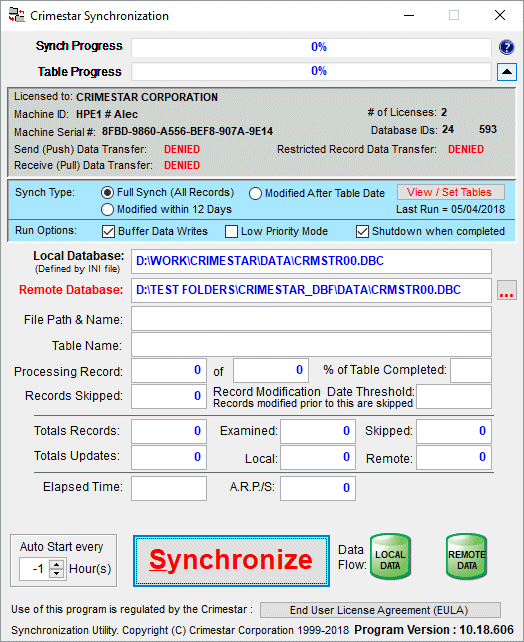Open help via blue question mark icon
Screen dimensions: 524x642
[506, 47]
